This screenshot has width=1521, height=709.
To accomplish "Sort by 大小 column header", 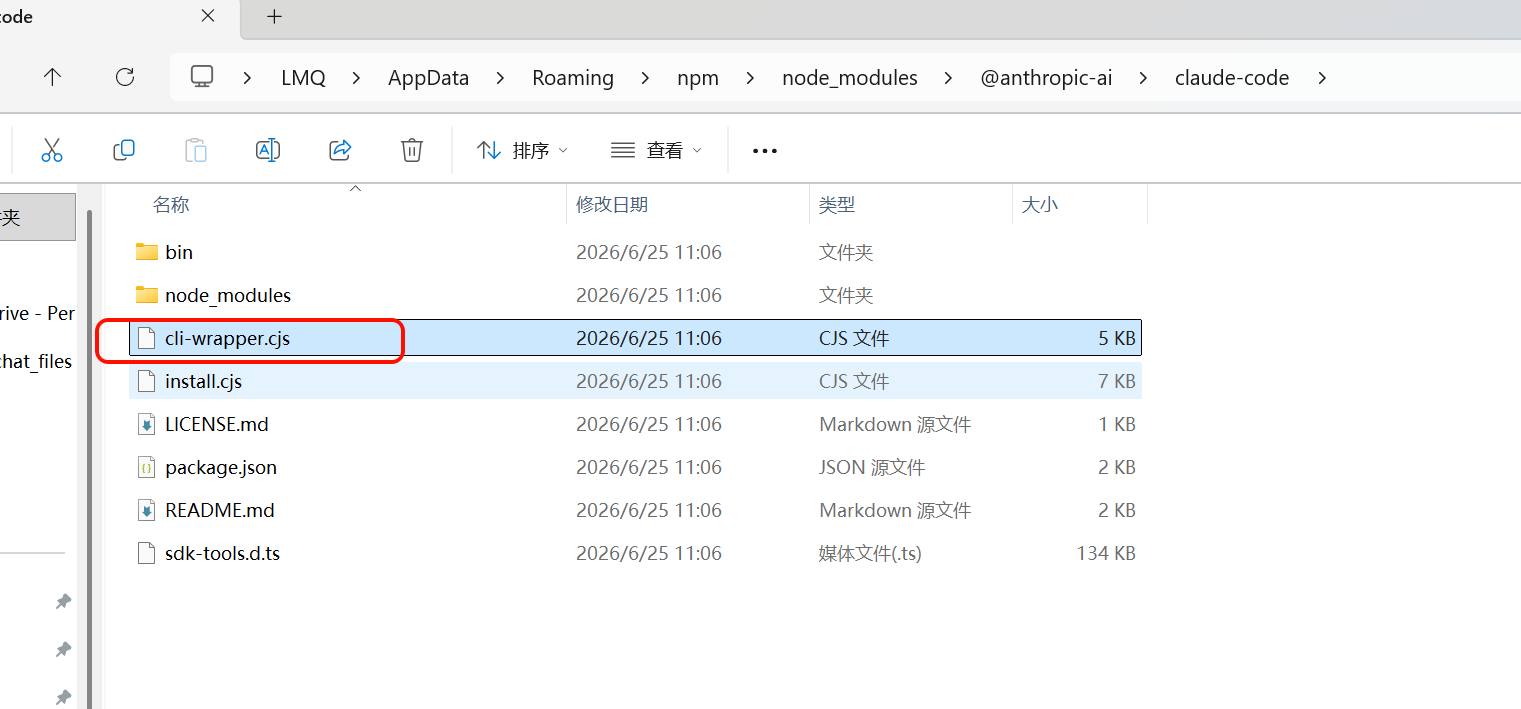I will tap(1040, 204).
